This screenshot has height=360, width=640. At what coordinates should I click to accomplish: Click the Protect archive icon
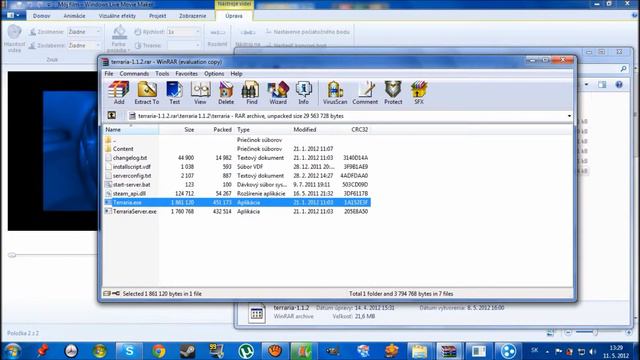coord(393,93)
